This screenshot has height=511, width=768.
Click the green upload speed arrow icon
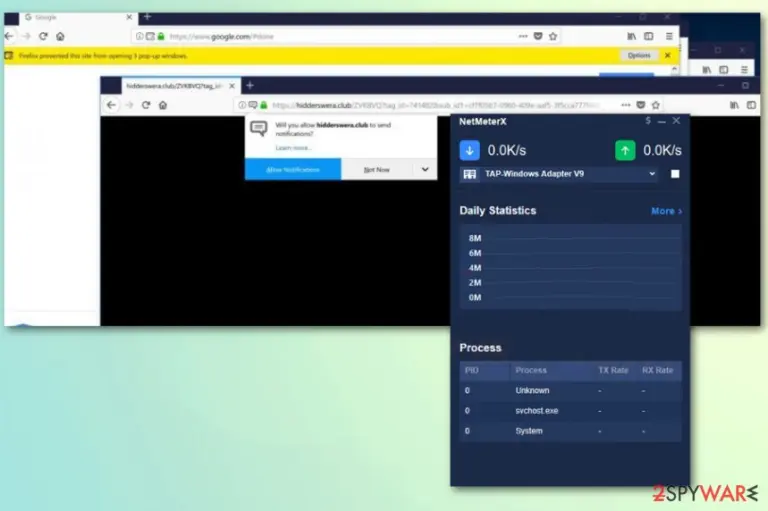(x=625, y=150)
